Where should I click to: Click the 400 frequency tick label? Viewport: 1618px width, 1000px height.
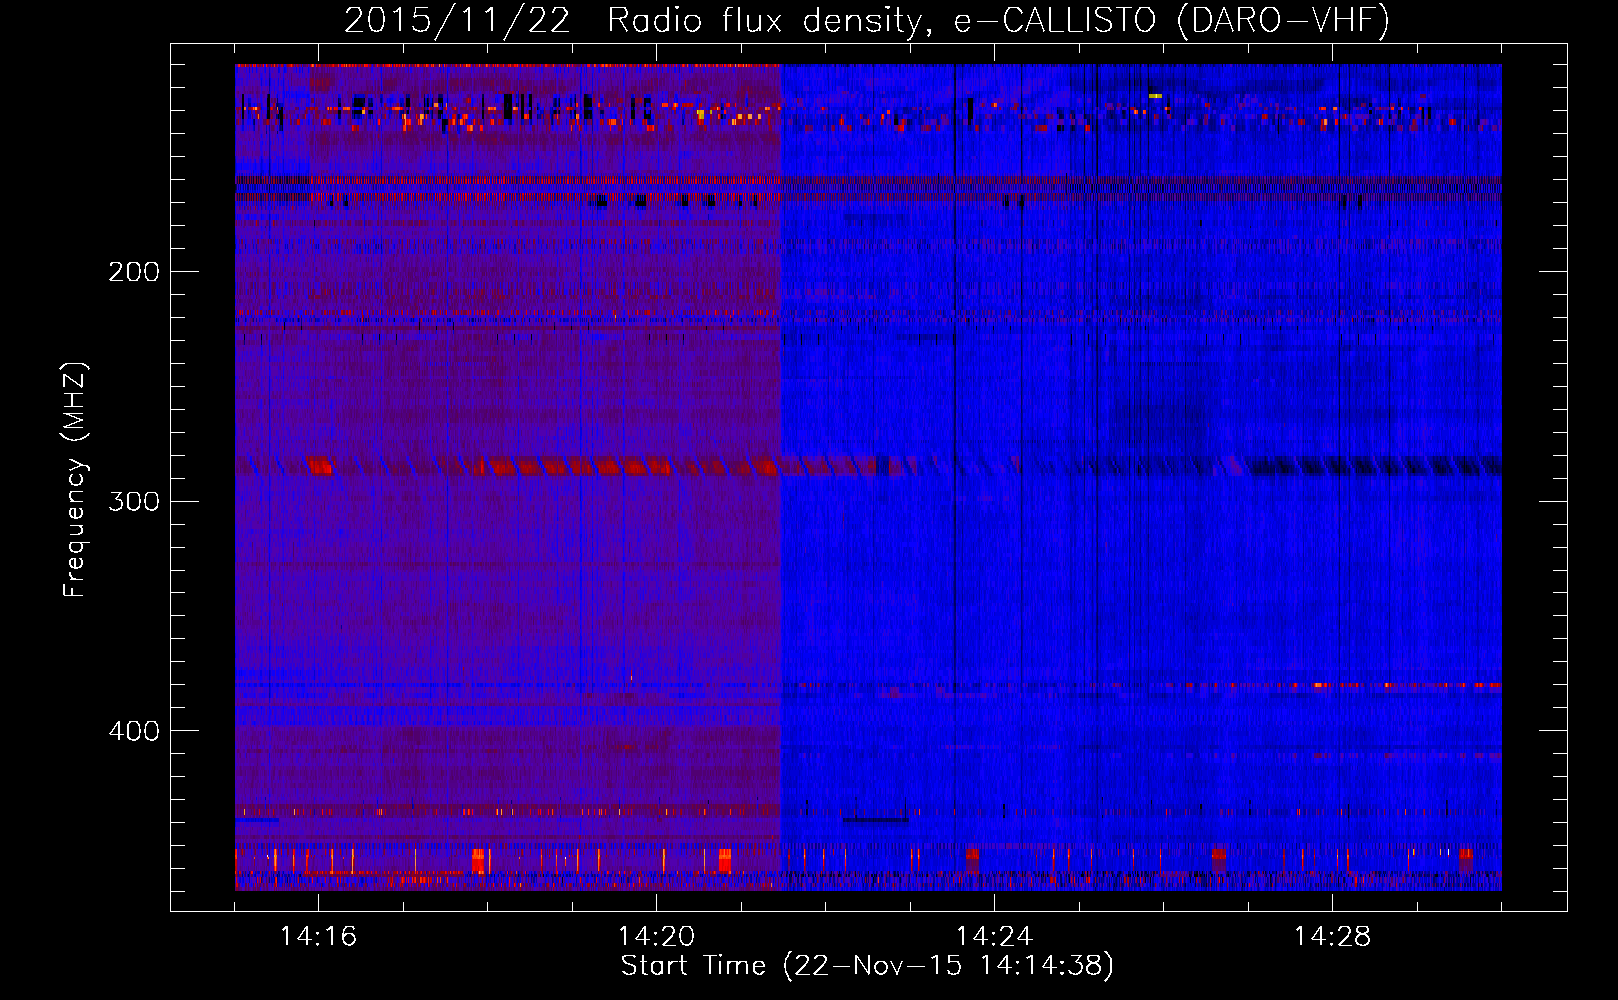tap(134, 731)
